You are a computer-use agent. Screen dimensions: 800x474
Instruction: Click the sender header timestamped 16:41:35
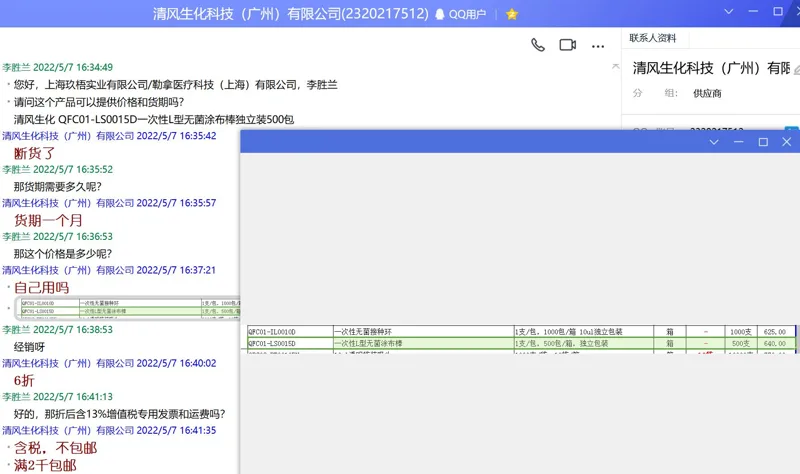pyautogui.click(x=109, y=431)
